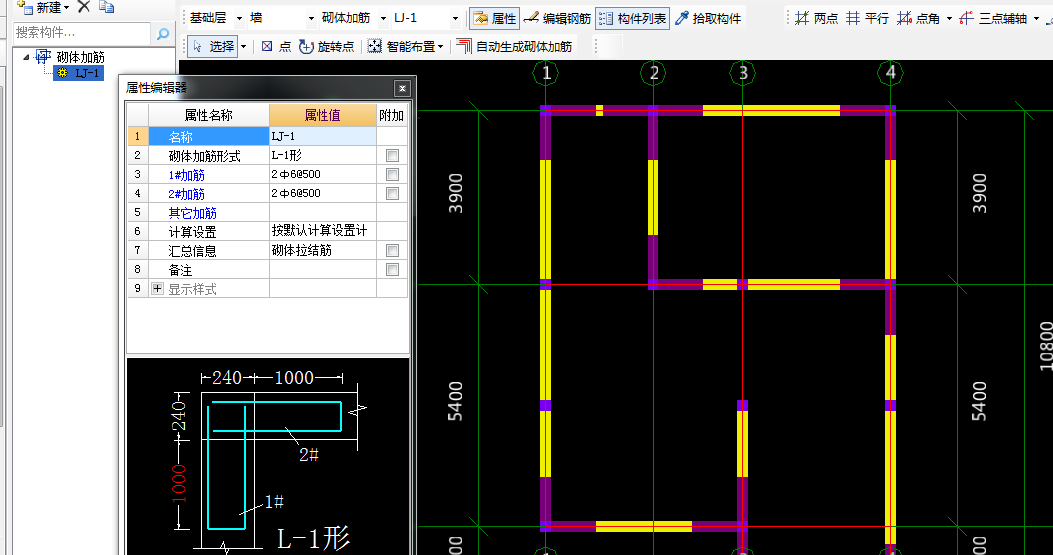1053x555 pixels.
Task: Click the 其它加筋 property link
Action: point(192,212)
